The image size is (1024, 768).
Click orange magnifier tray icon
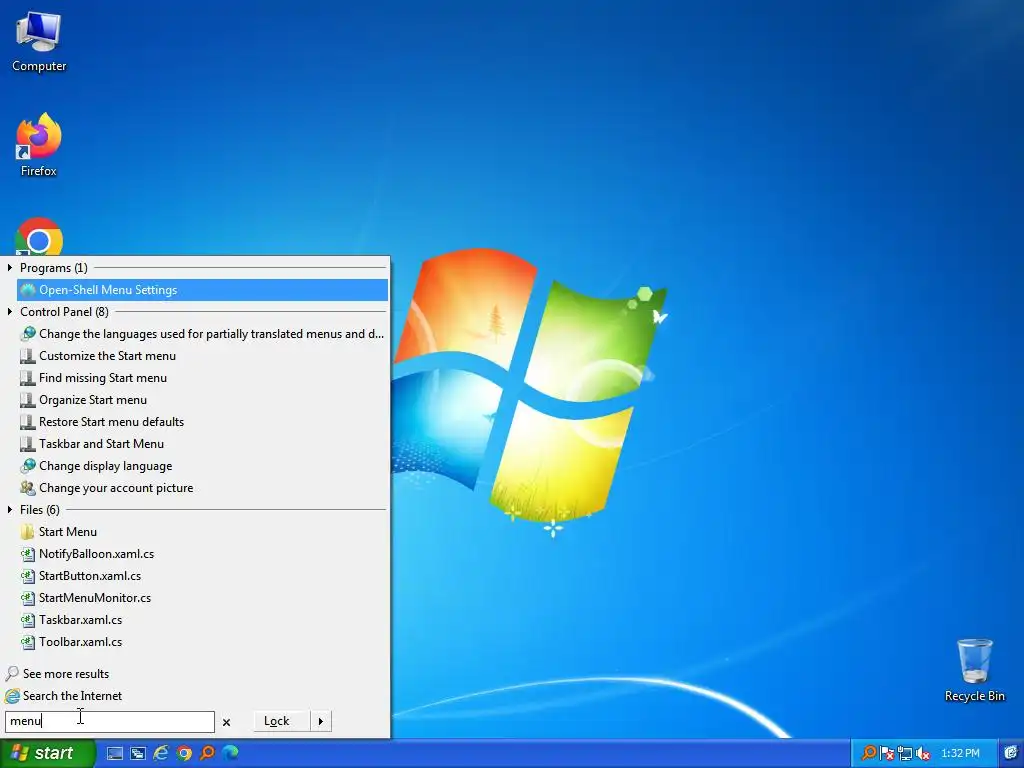[x=869, y=754]
